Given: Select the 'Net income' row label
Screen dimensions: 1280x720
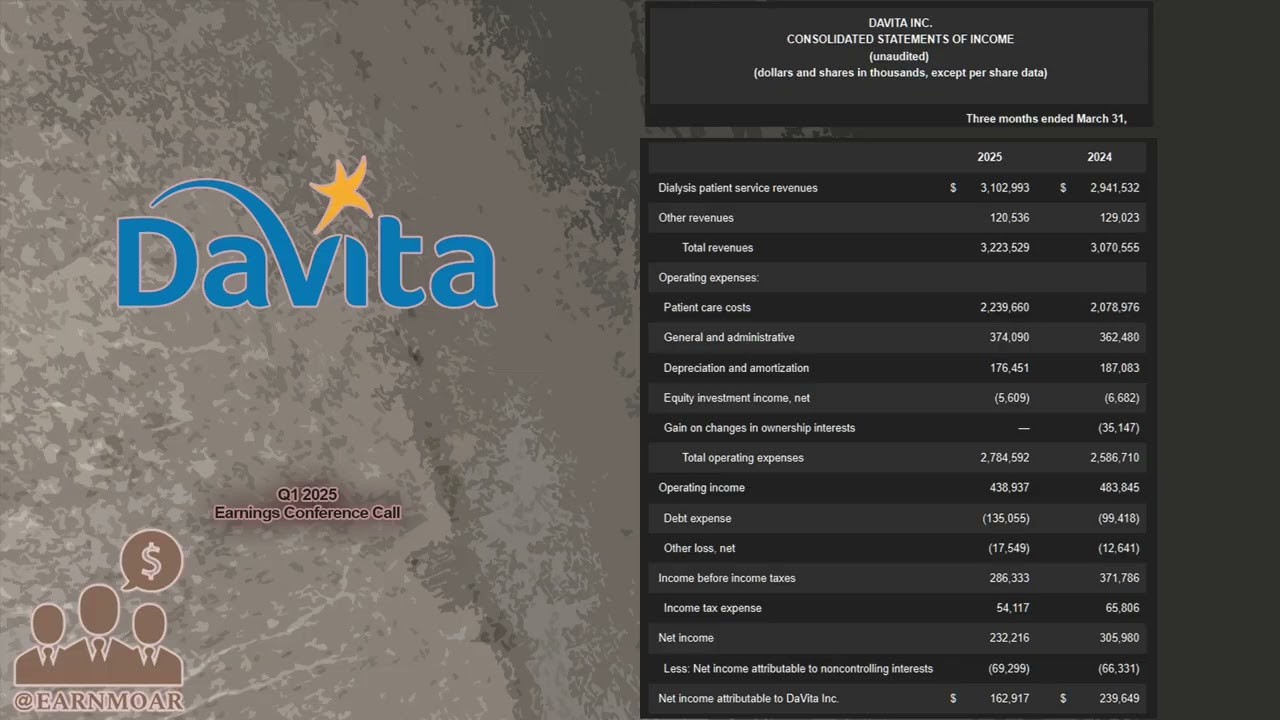Looking at the screenshot, I should (686, 638).
